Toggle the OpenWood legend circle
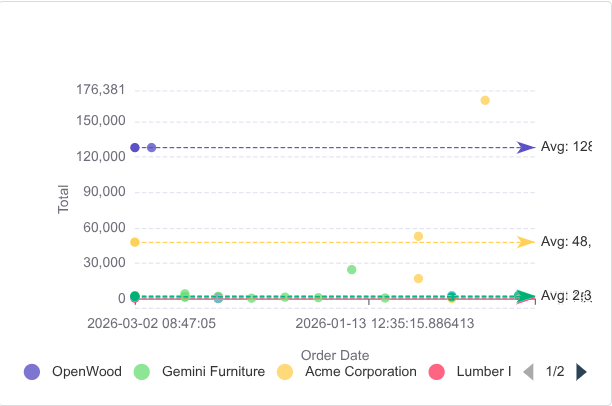Screen dimensions: 612x406 [x=32, y=372]
